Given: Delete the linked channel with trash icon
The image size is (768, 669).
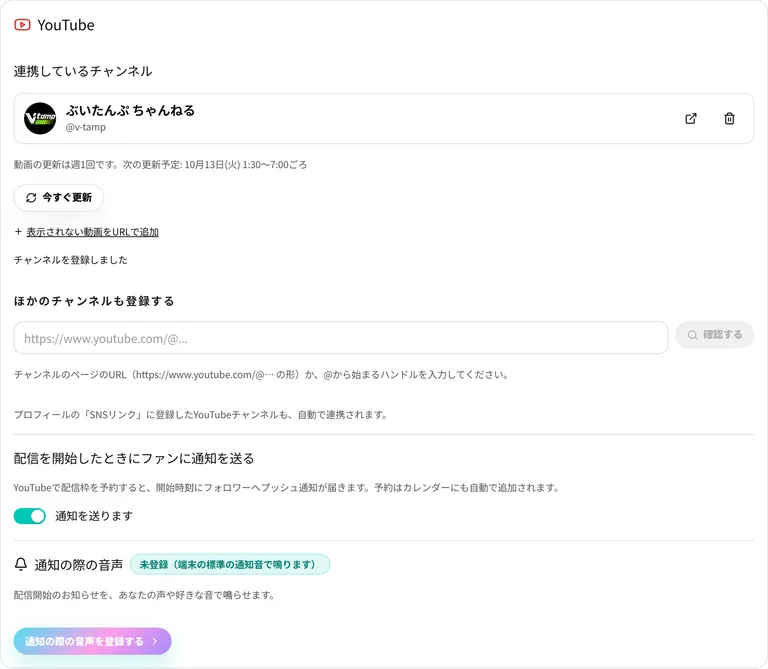Looking at the screenshot, I should pyautogui.click(x=729, y=119).
